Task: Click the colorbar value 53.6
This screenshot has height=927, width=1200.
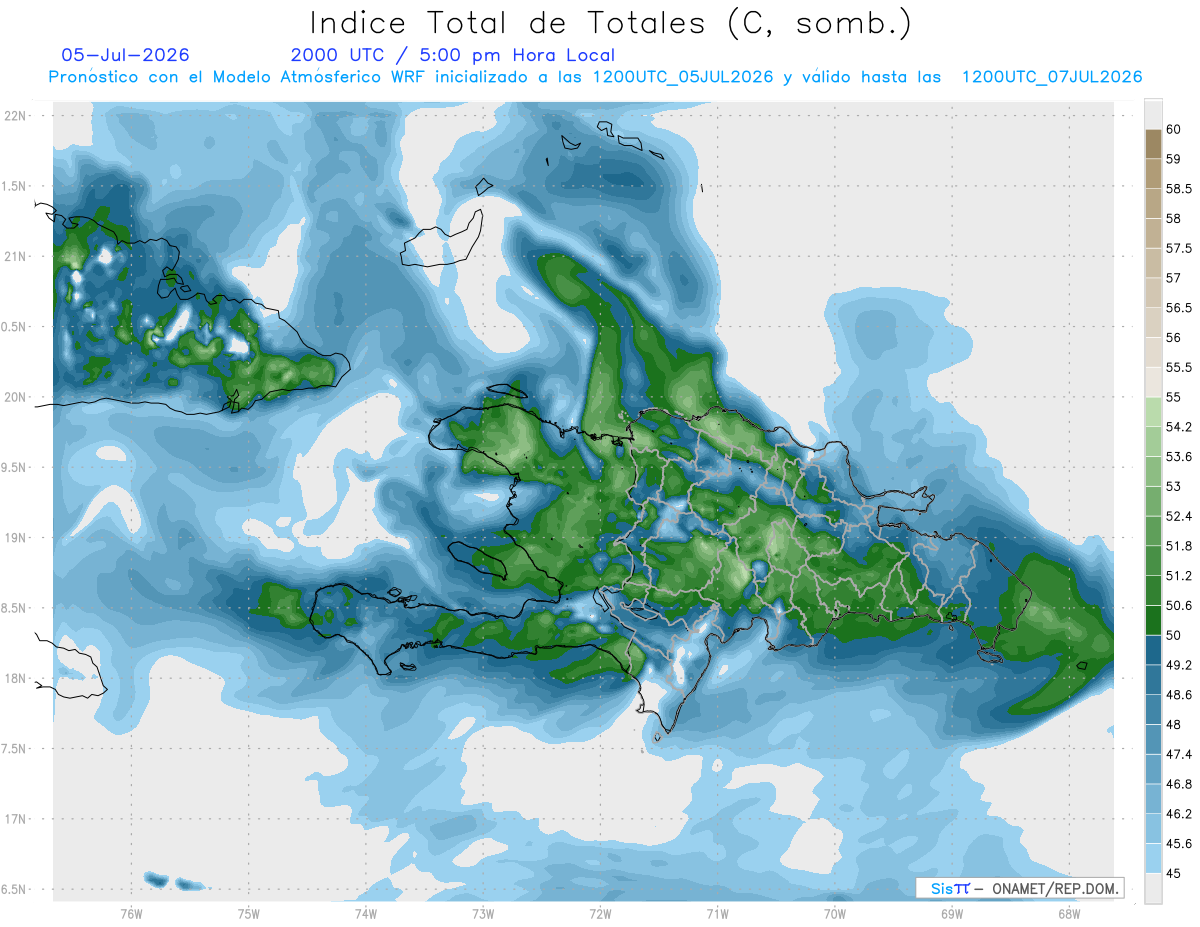Action: coord(1178,457)
